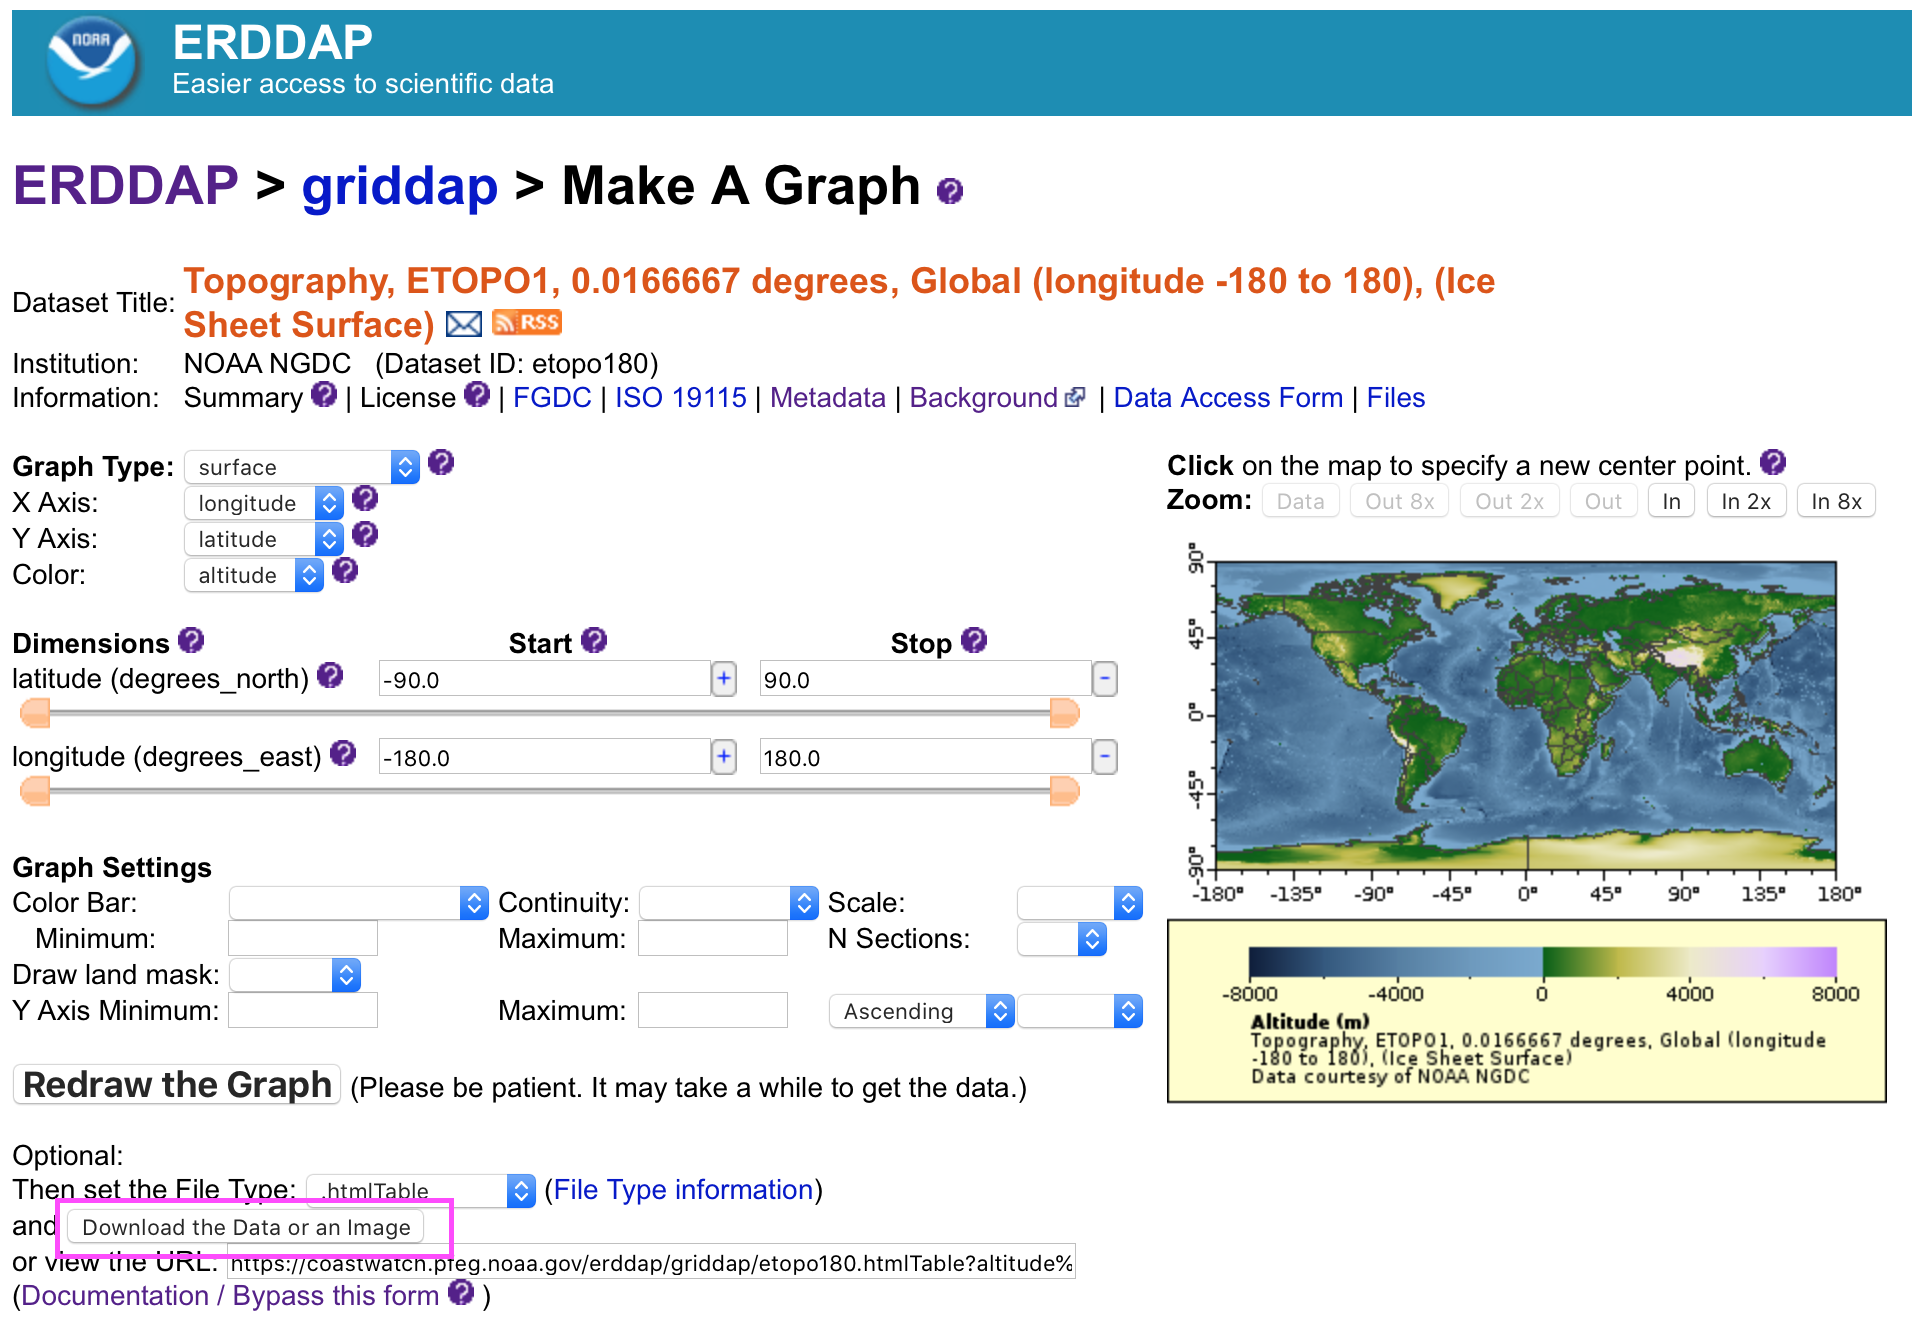Click the plus stepper for latitude start
Image resolution: width=1912 pixels, height=1330 pixels.
click(724, 679)
